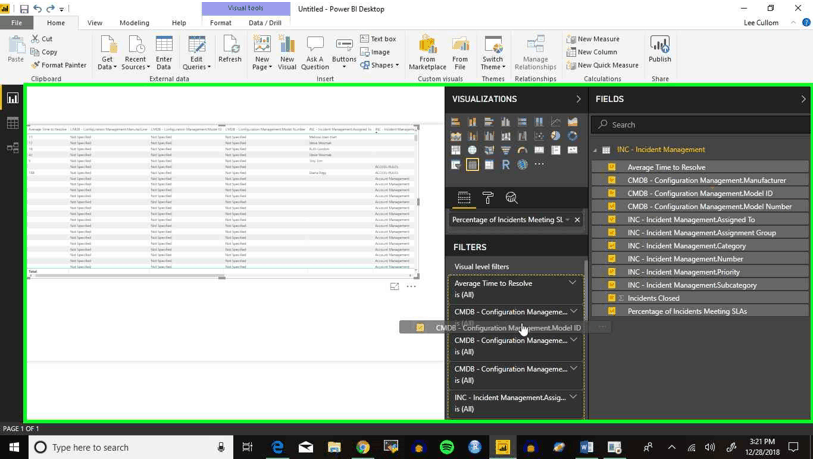Click Enter Data in the ribbon
Viewport: 816px width, 460px height.
coord(163,53)
